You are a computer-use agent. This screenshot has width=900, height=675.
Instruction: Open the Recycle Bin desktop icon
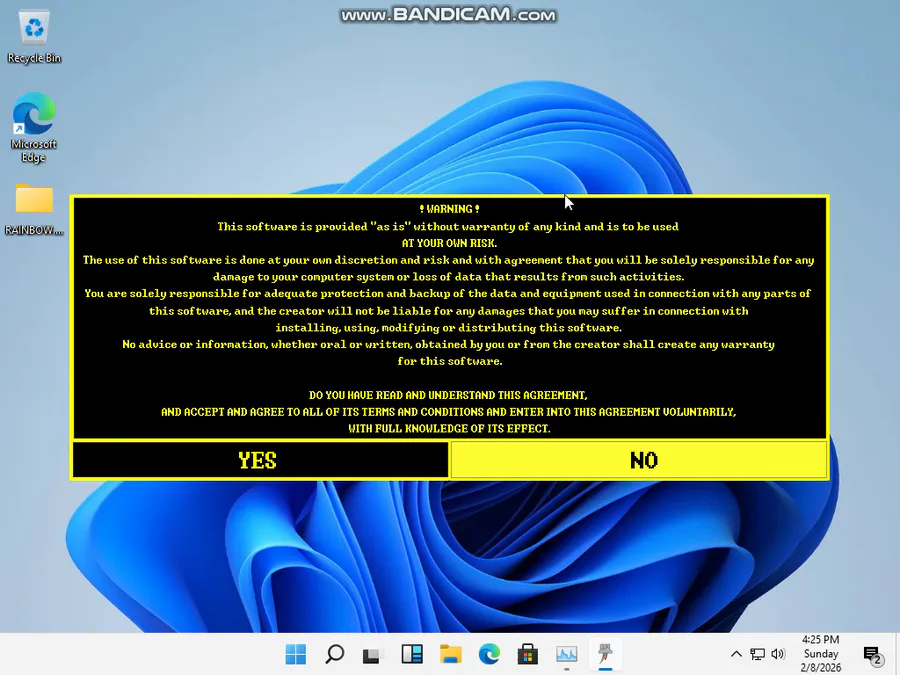click(34, 37)
